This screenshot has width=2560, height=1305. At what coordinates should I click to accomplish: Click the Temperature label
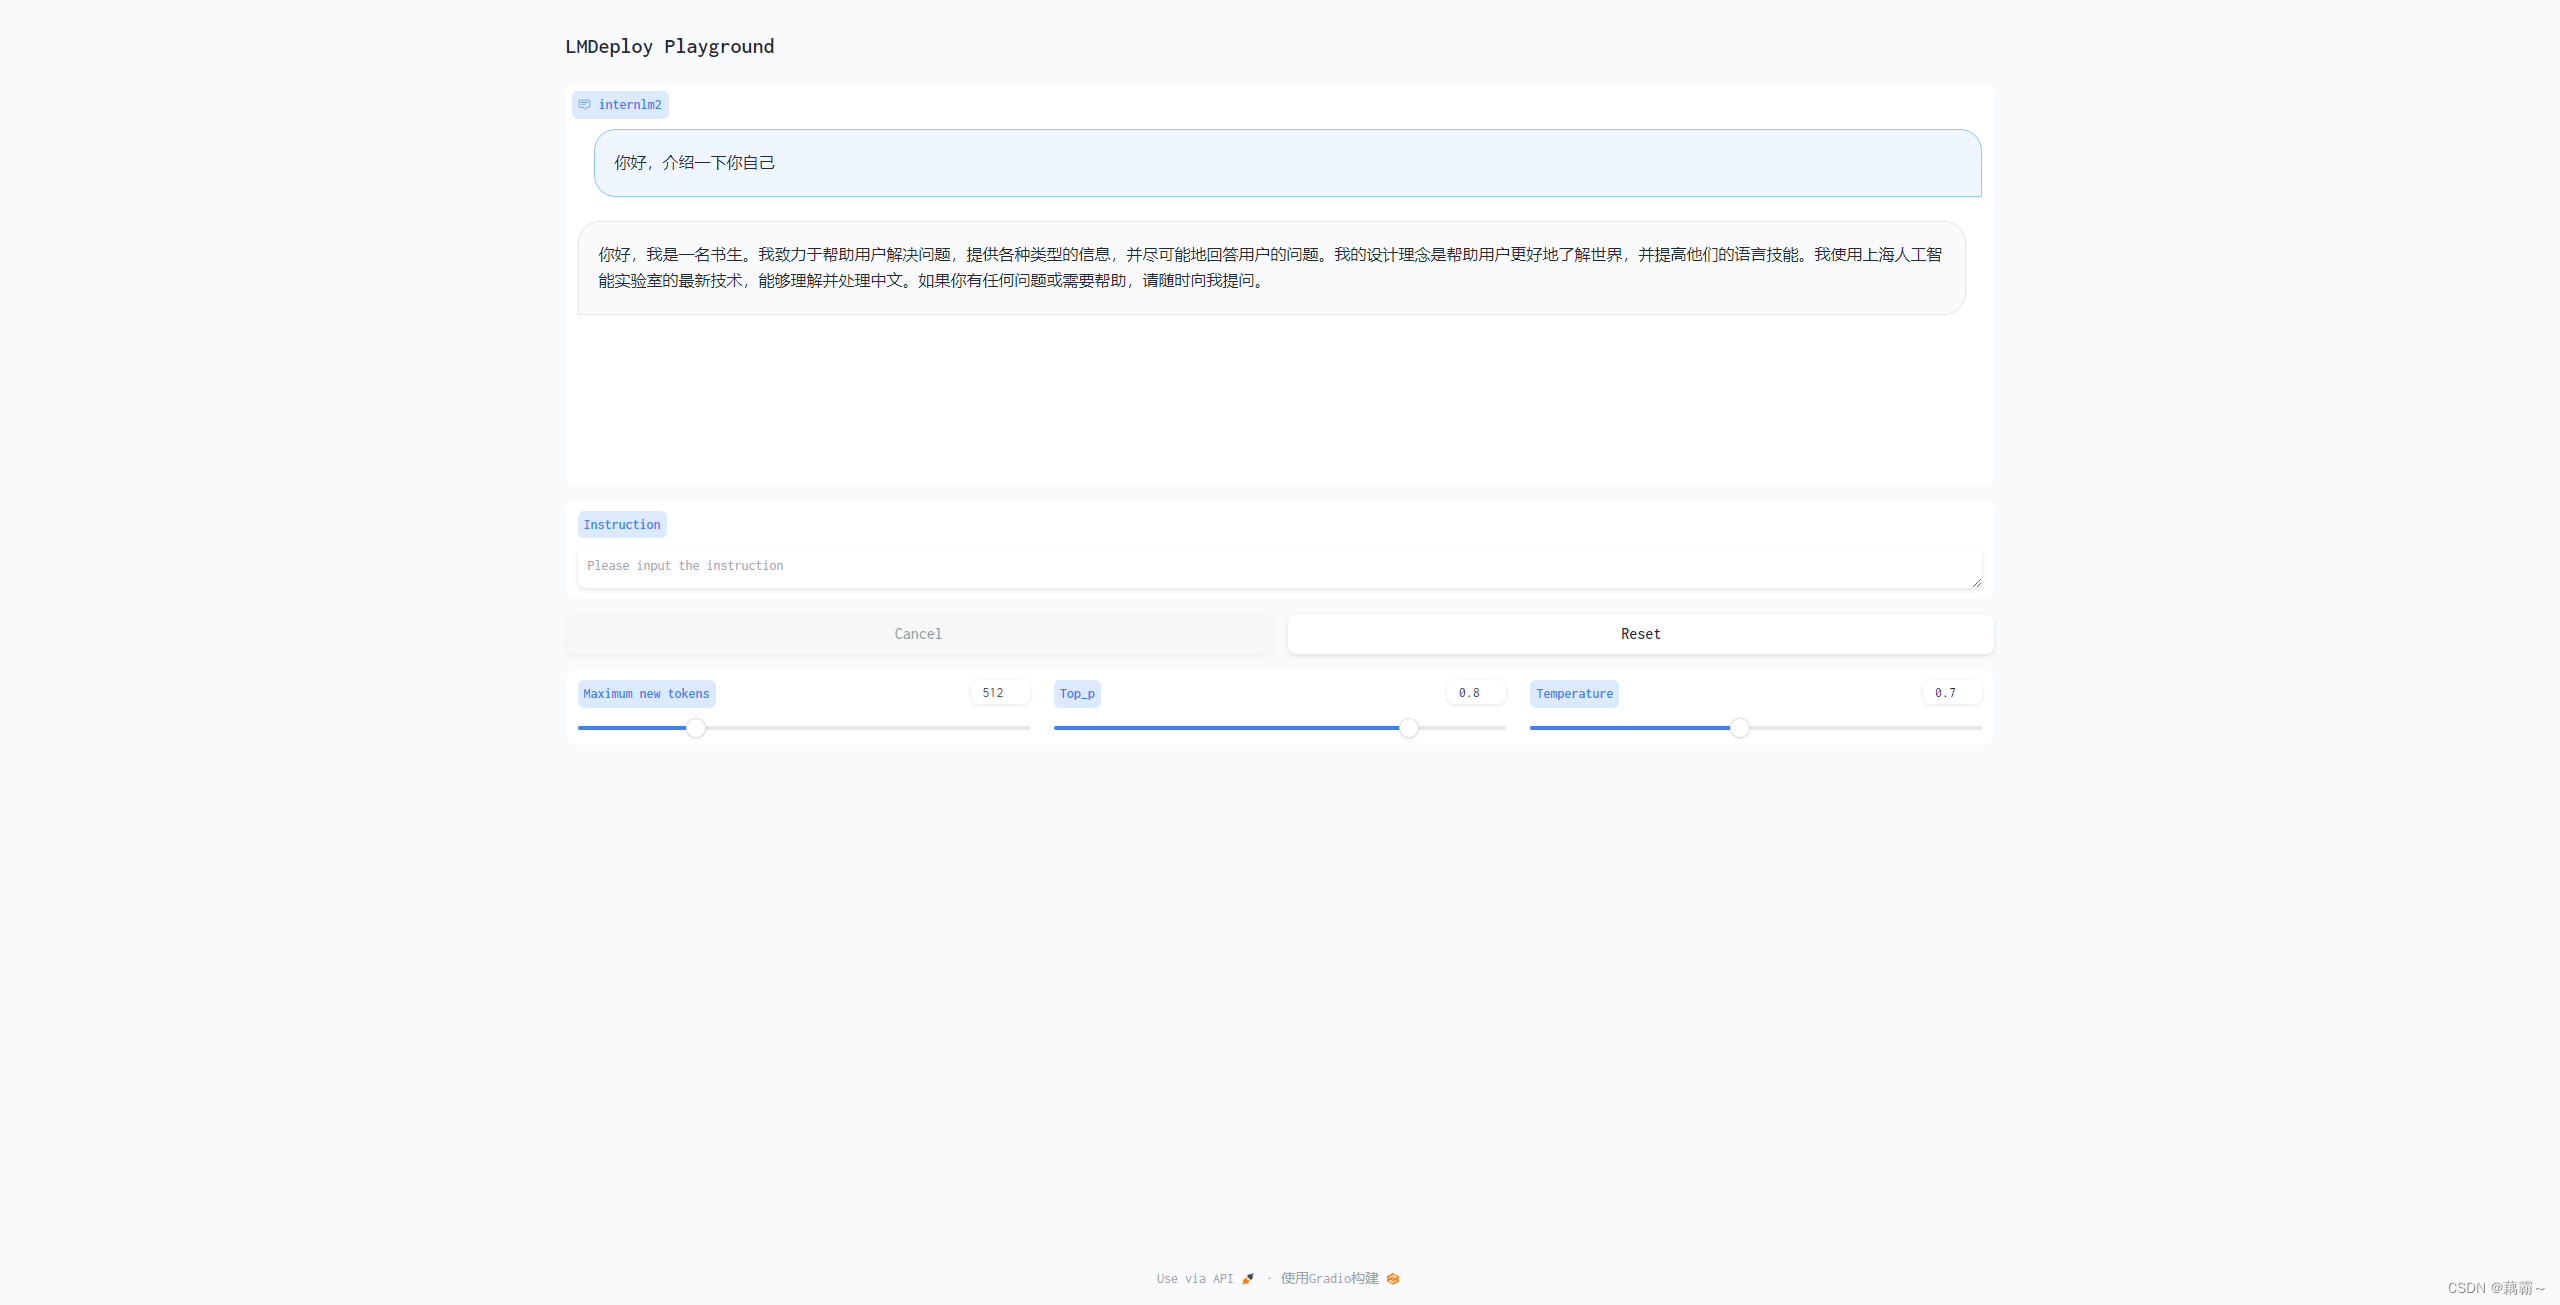click(x=1574, y=694)
